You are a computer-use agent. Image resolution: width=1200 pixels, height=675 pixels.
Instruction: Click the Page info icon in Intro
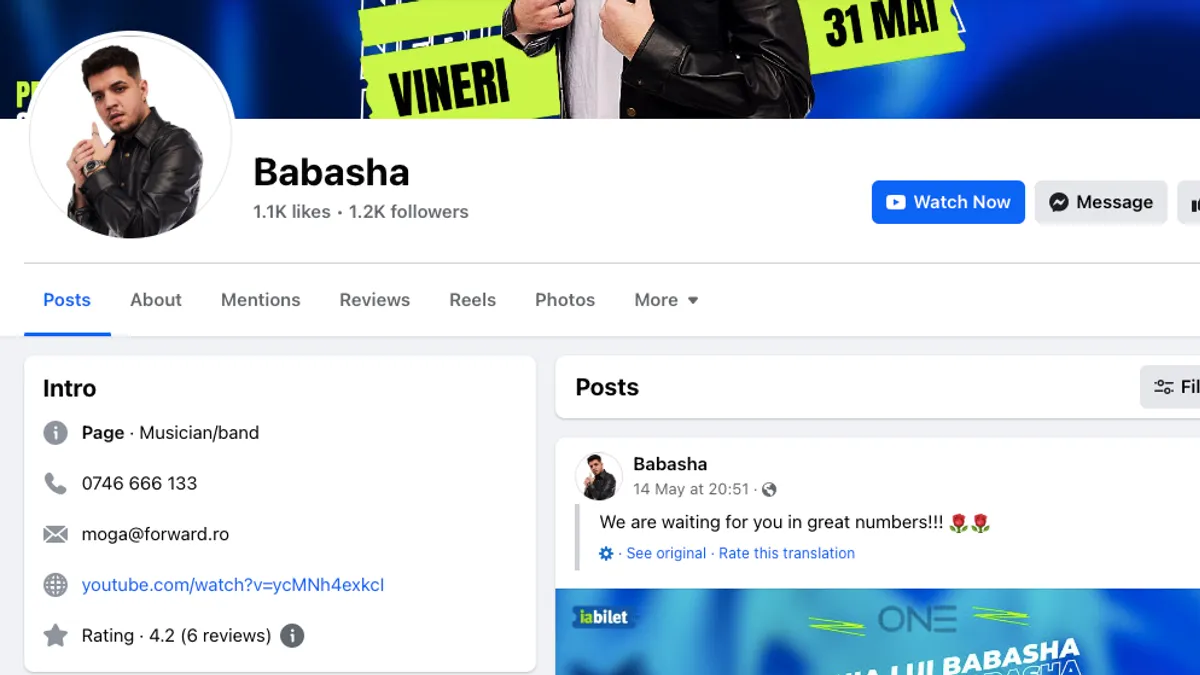pos(55,433)
